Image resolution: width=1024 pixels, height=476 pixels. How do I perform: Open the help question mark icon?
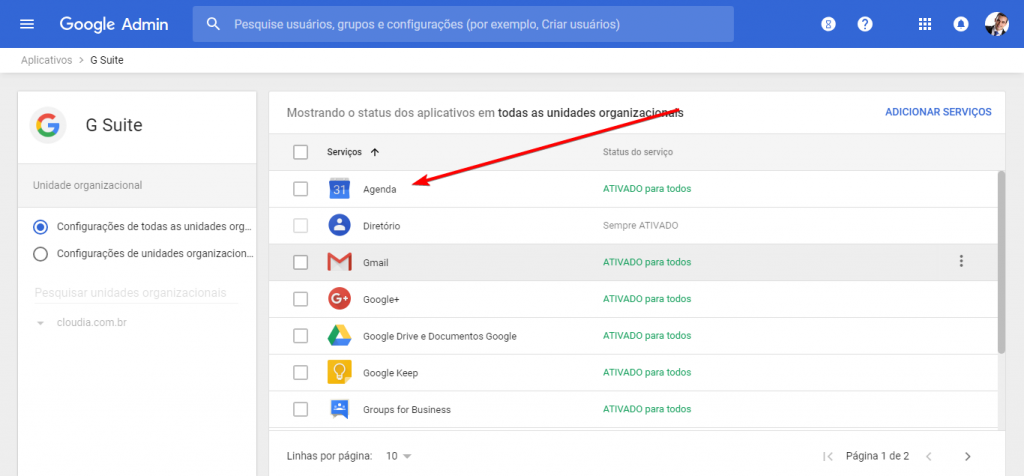click(x=865, y=24)
